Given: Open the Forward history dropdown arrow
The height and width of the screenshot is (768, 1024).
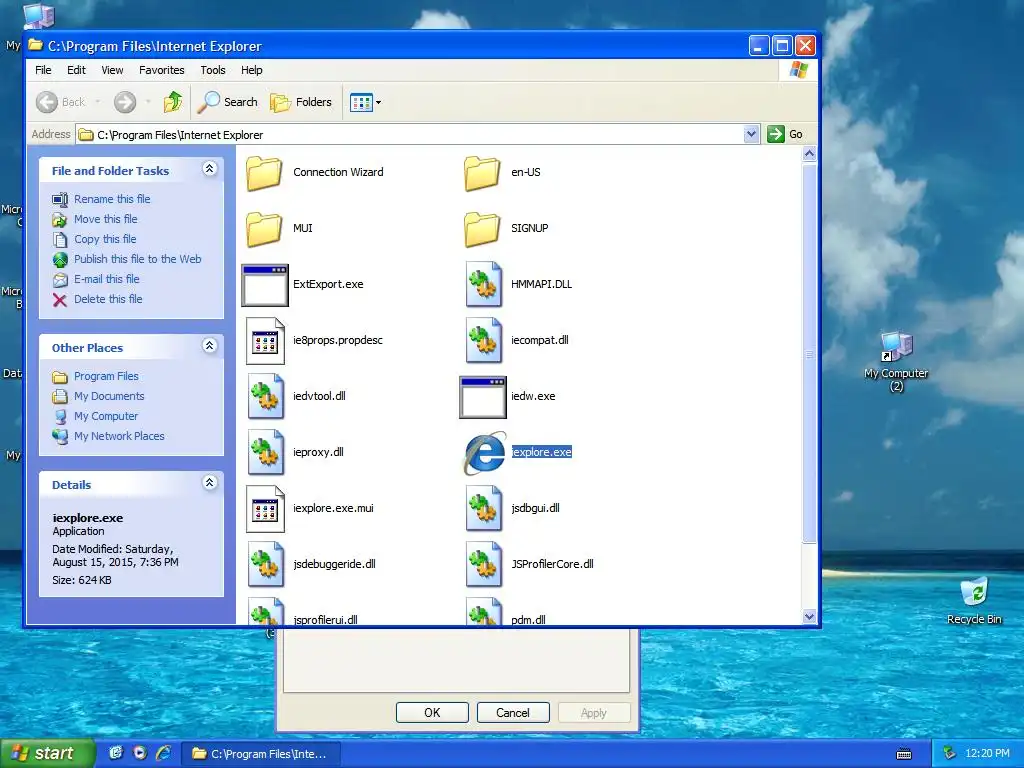Looking at the screenshot, I should 148,102.
